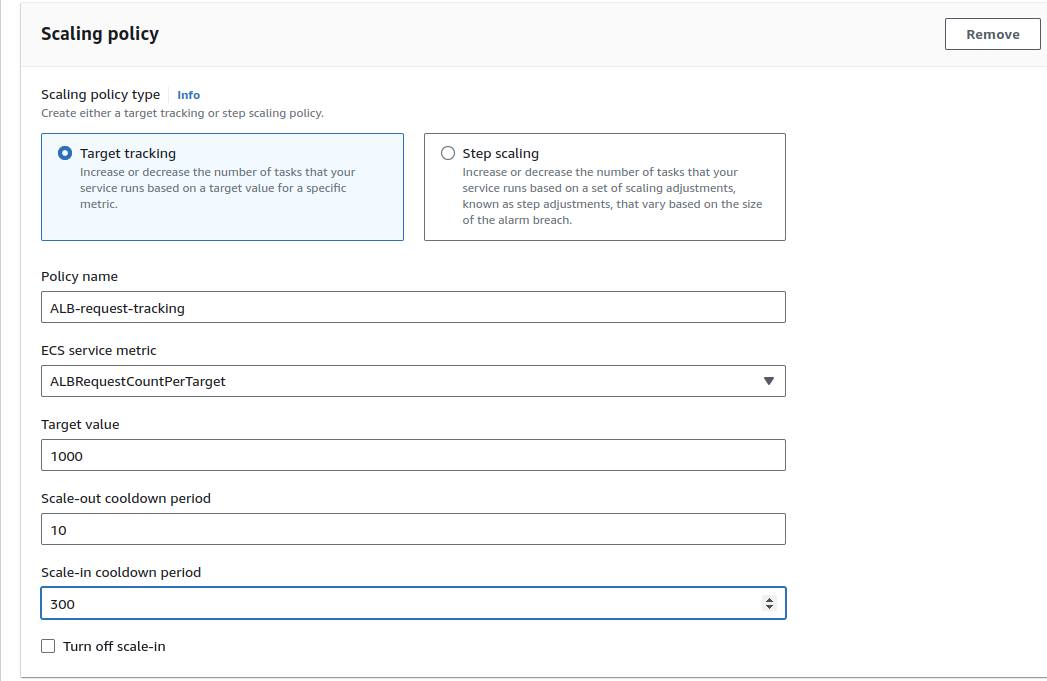The height and width of the screenshot is (681, 1047).
Task: Click the Step scaling card description text
Action: 612,196
